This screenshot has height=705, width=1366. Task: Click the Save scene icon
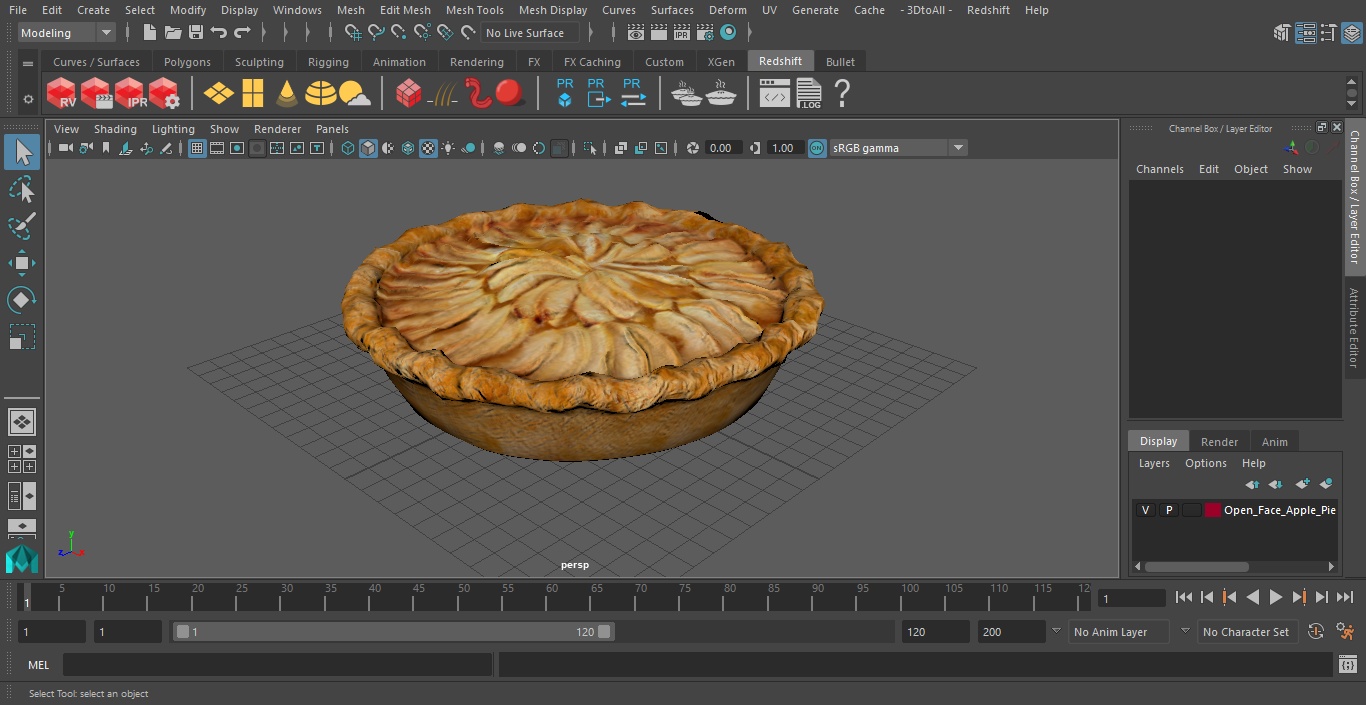(196, 33)
